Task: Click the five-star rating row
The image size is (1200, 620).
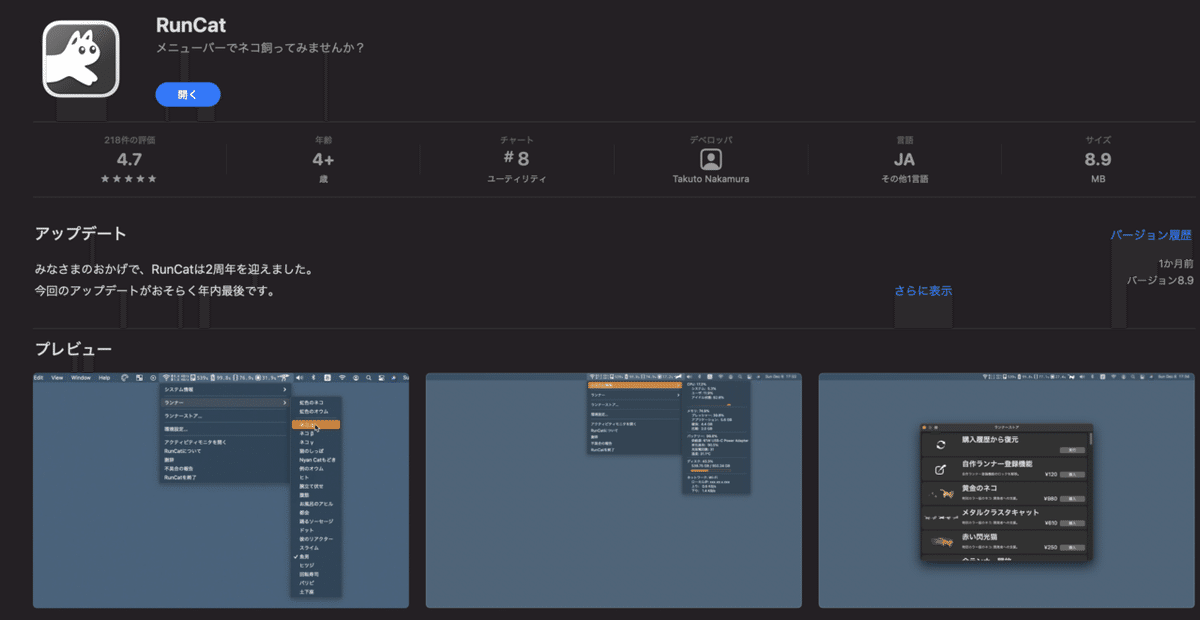Action: [129, 179]
